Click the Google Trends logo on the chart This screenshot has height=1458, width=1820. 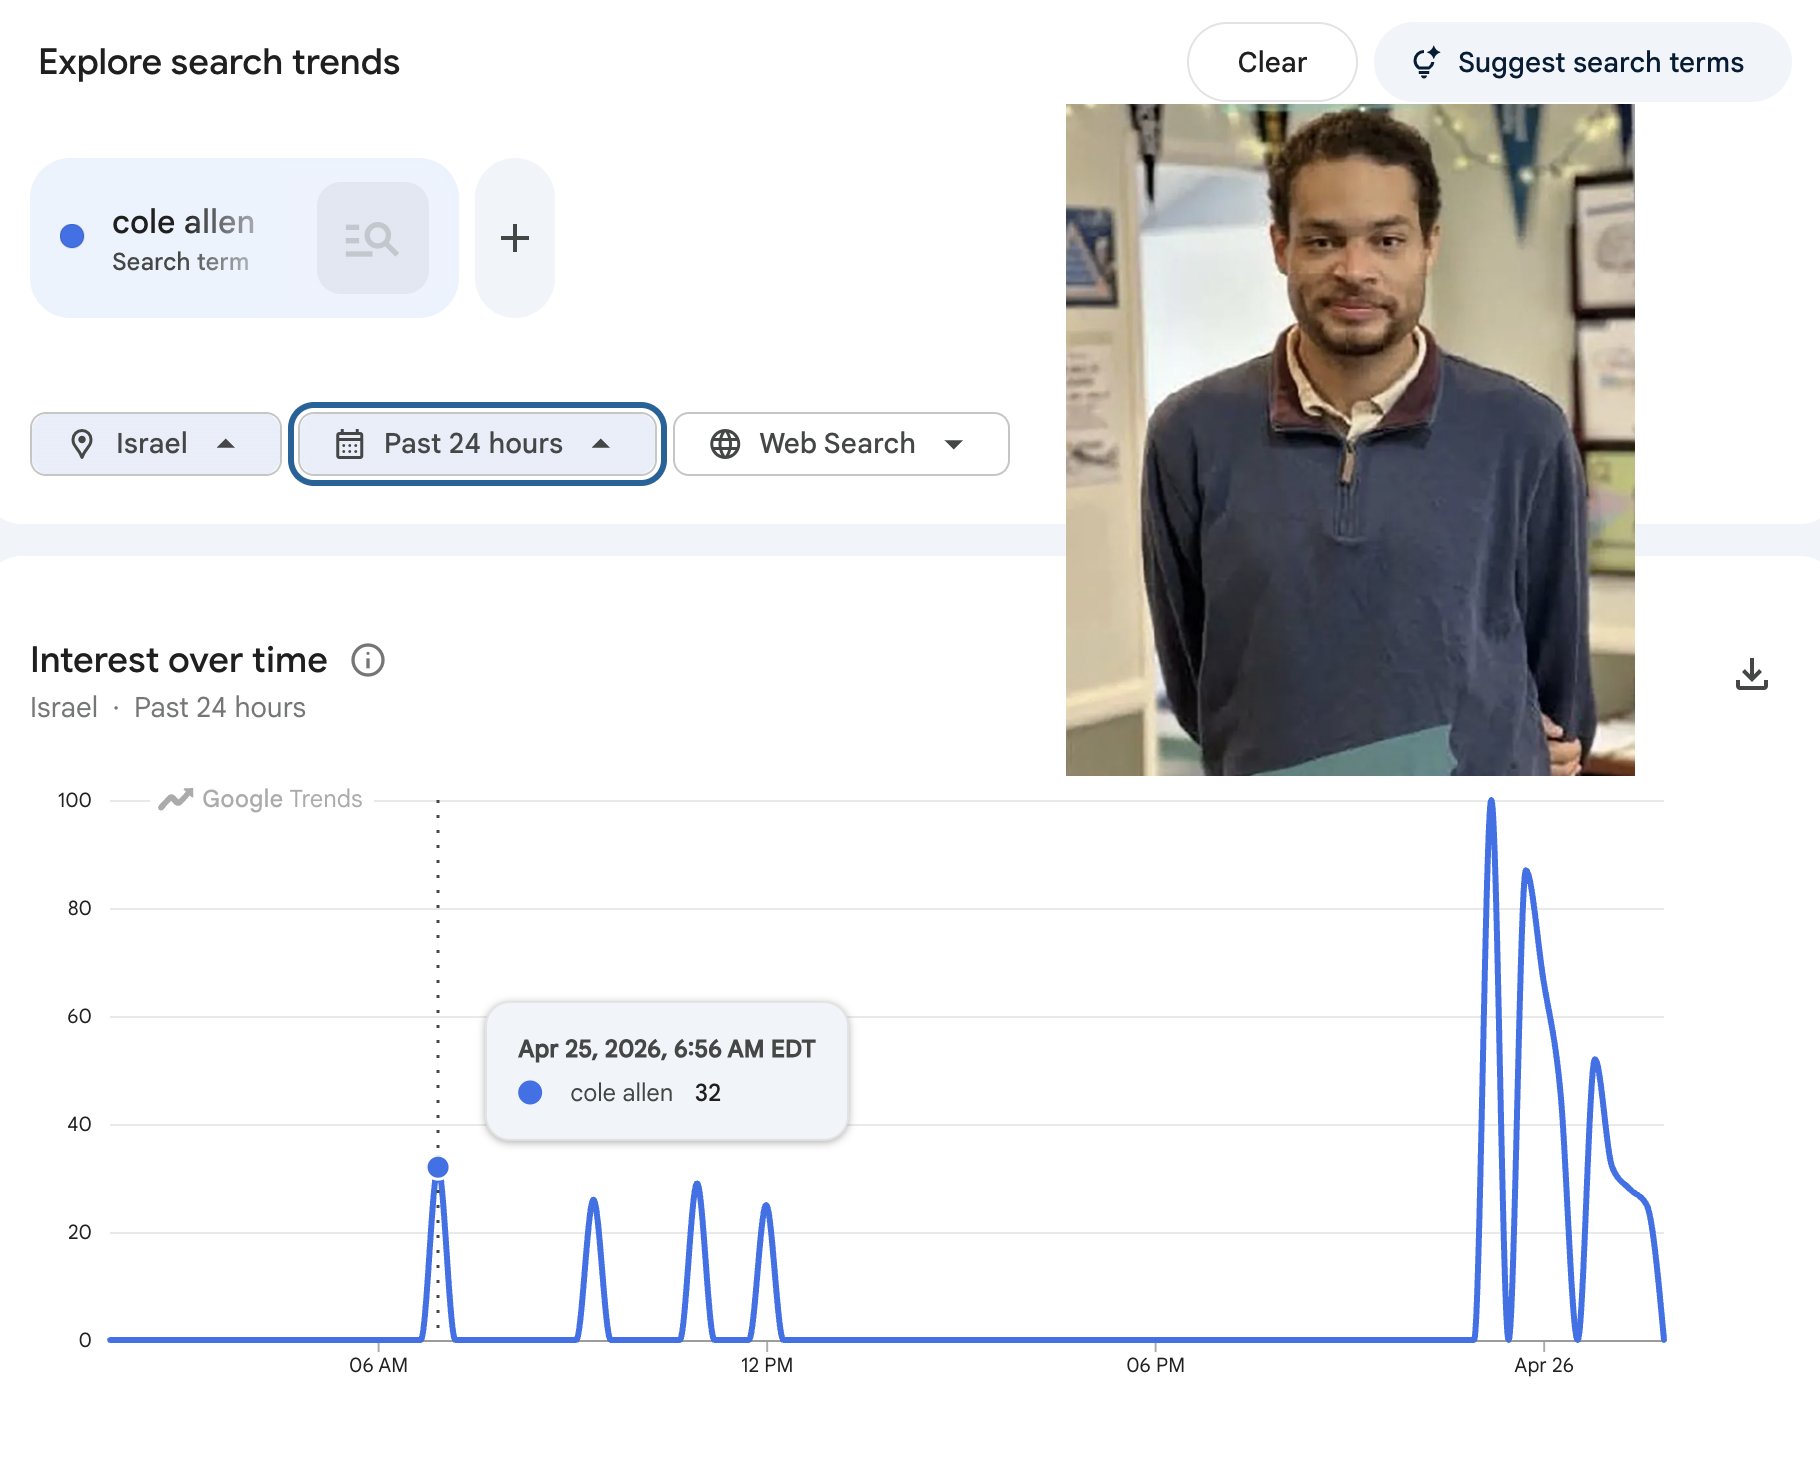pos(259,798)
